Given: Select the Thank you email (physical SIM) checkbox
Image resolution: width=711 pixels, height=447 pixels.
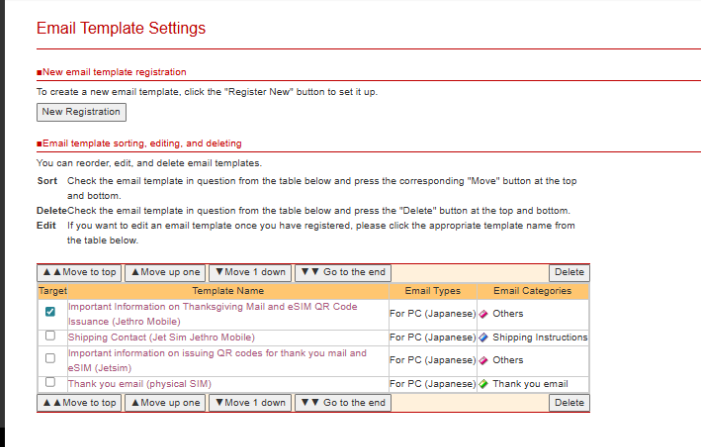Looking at the screenshot, I should click(50, 383).
